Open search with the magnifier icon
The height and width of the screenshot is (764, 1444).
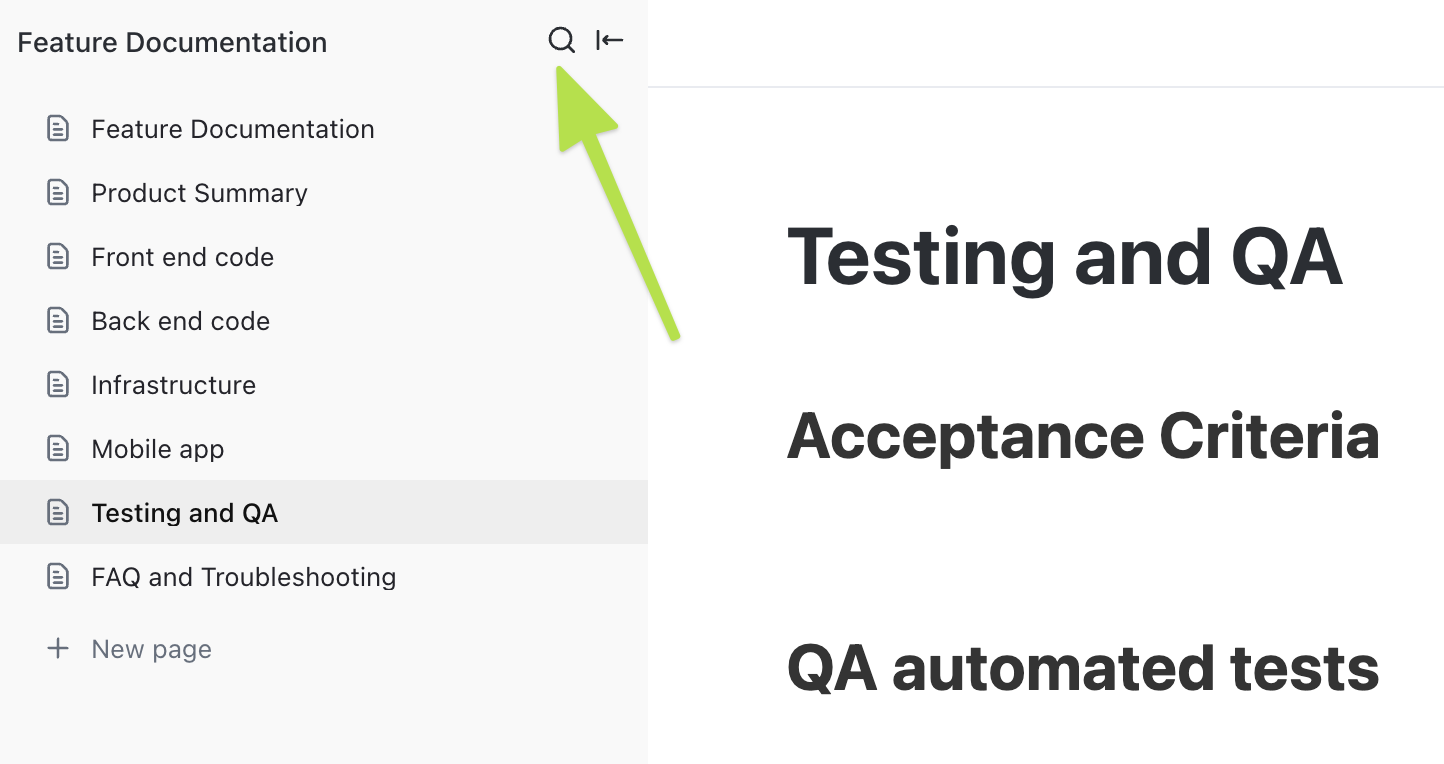tap(561, 40)
